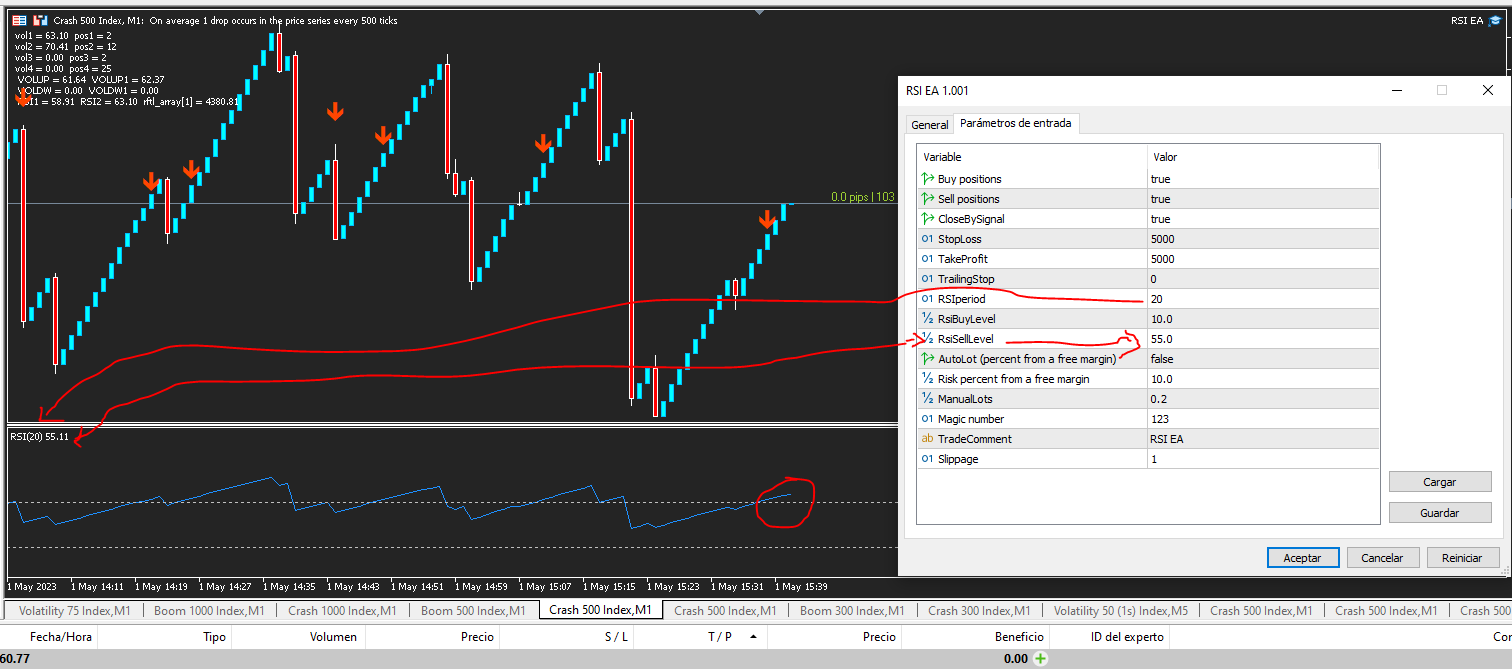Click the RSI EA graduation cap icon
Screen dimensions: 1512x671
point(1496,20)
